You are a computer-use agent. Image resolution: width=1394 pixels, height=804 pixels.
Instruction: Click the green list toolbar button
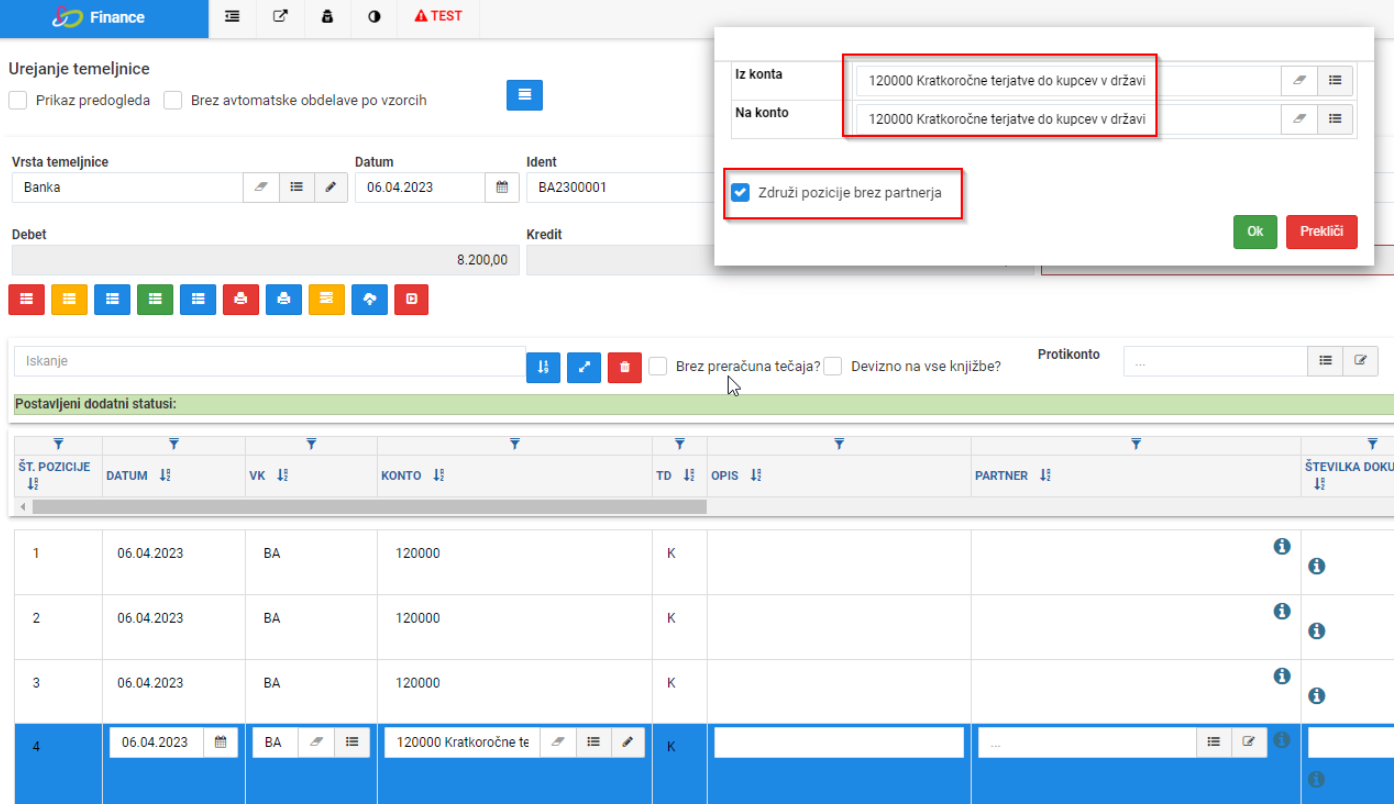coord(155,299)
